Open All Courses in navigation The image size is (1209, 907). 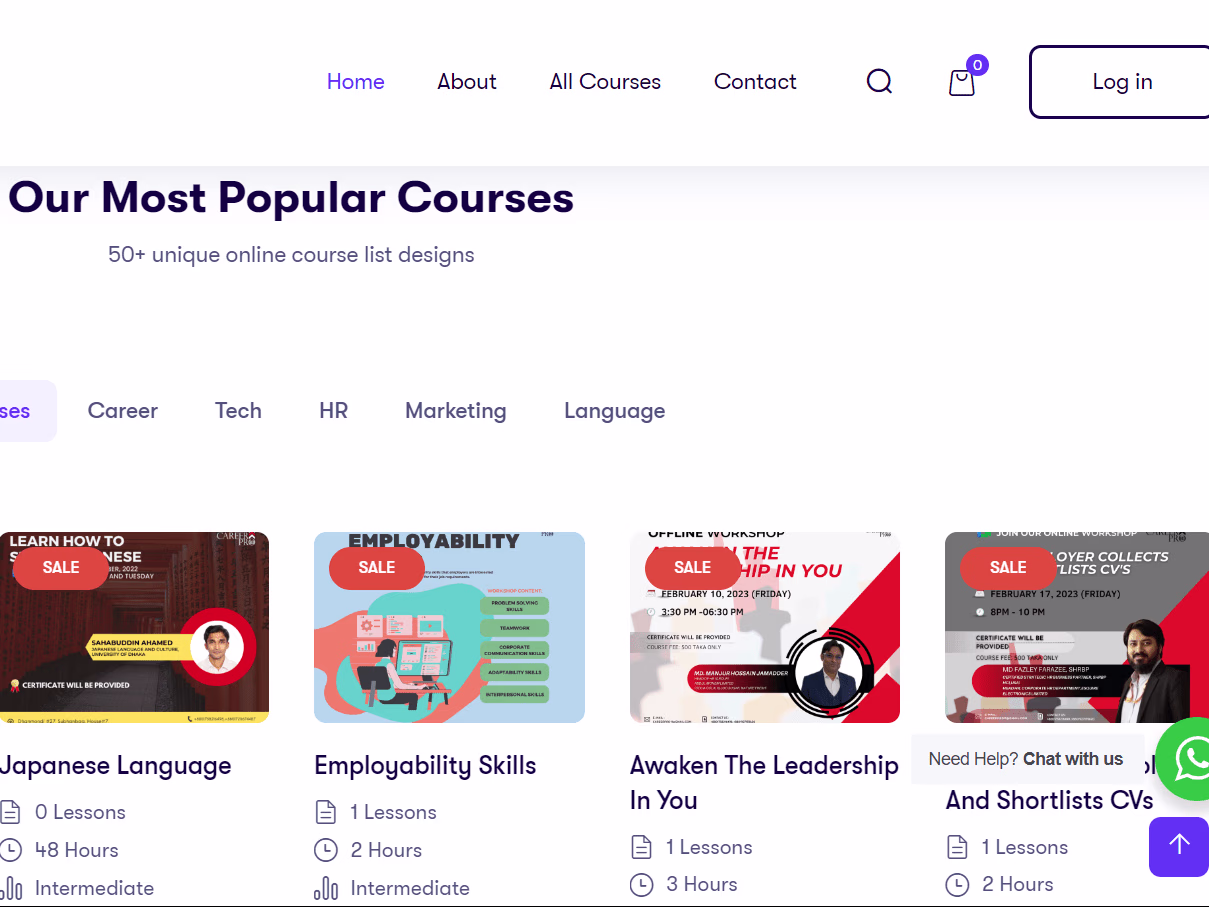tap(605, 82)
